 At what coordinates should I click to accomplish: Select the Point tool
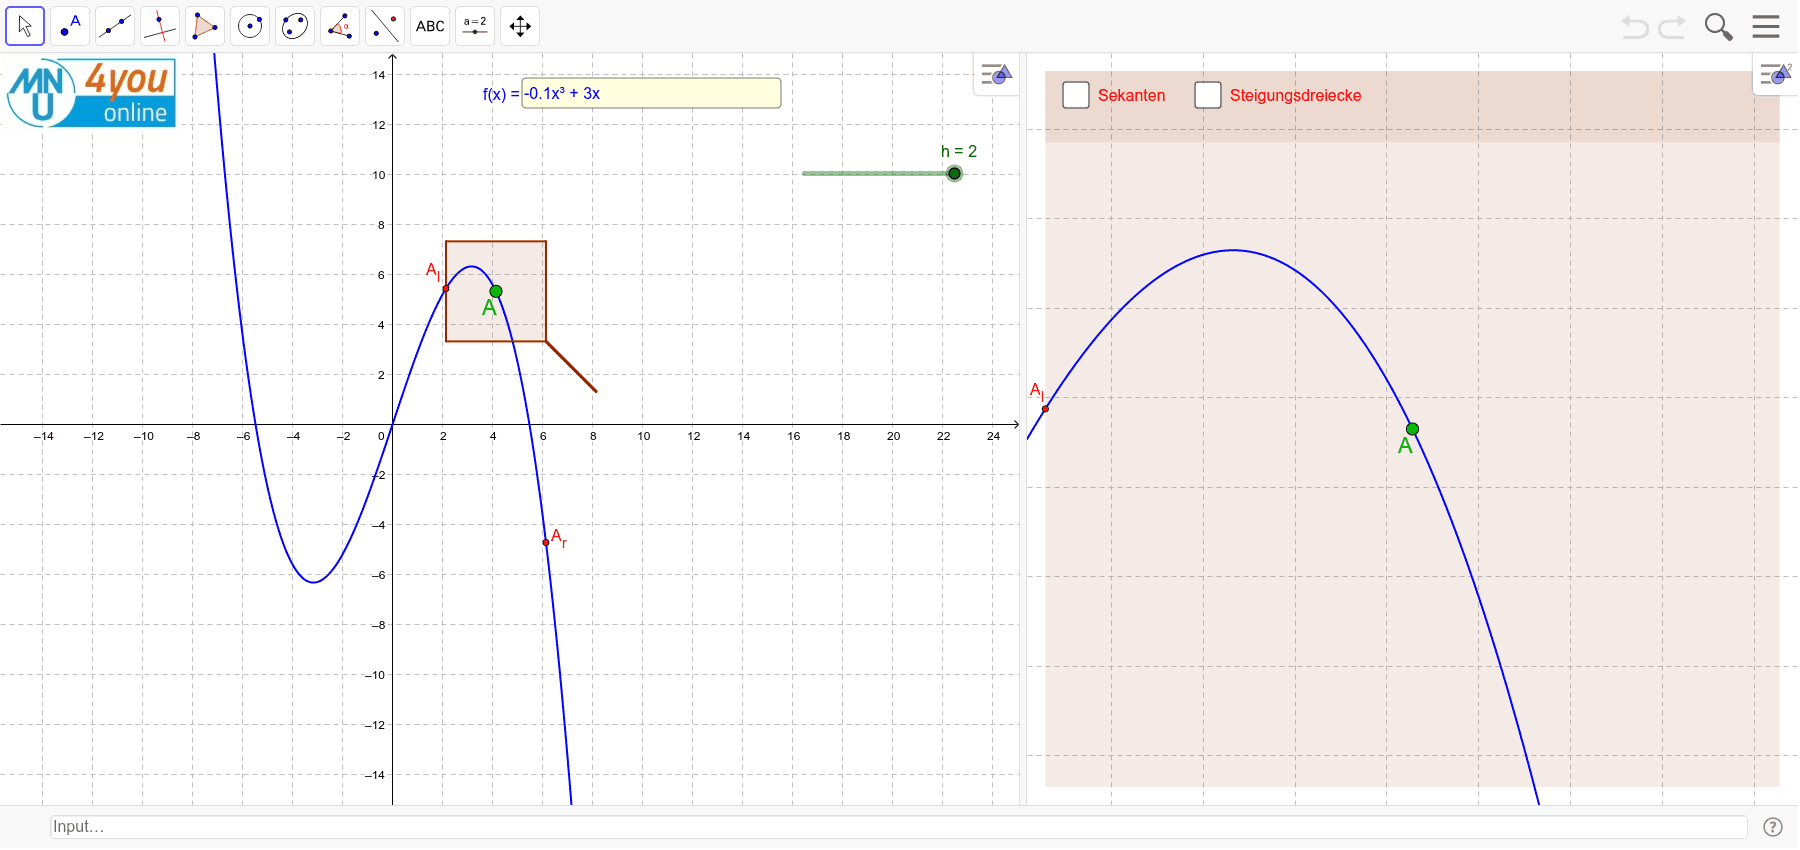(x=70, y=26)
